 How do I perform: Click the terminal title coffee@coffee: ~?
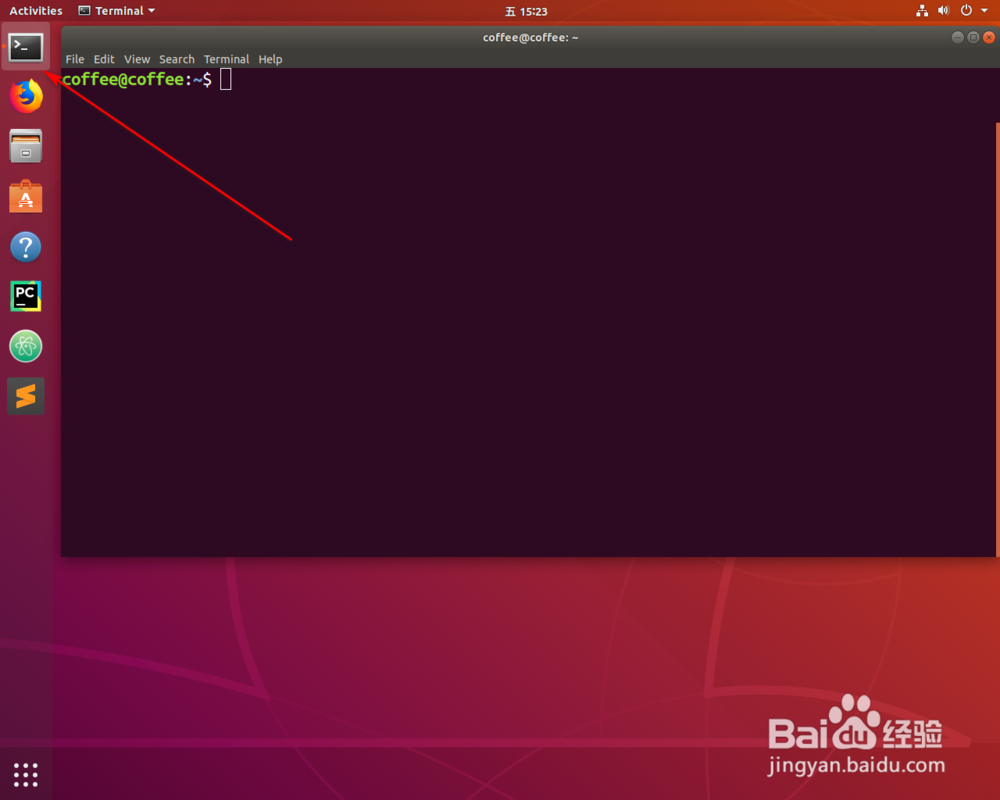tap(531, 38)
